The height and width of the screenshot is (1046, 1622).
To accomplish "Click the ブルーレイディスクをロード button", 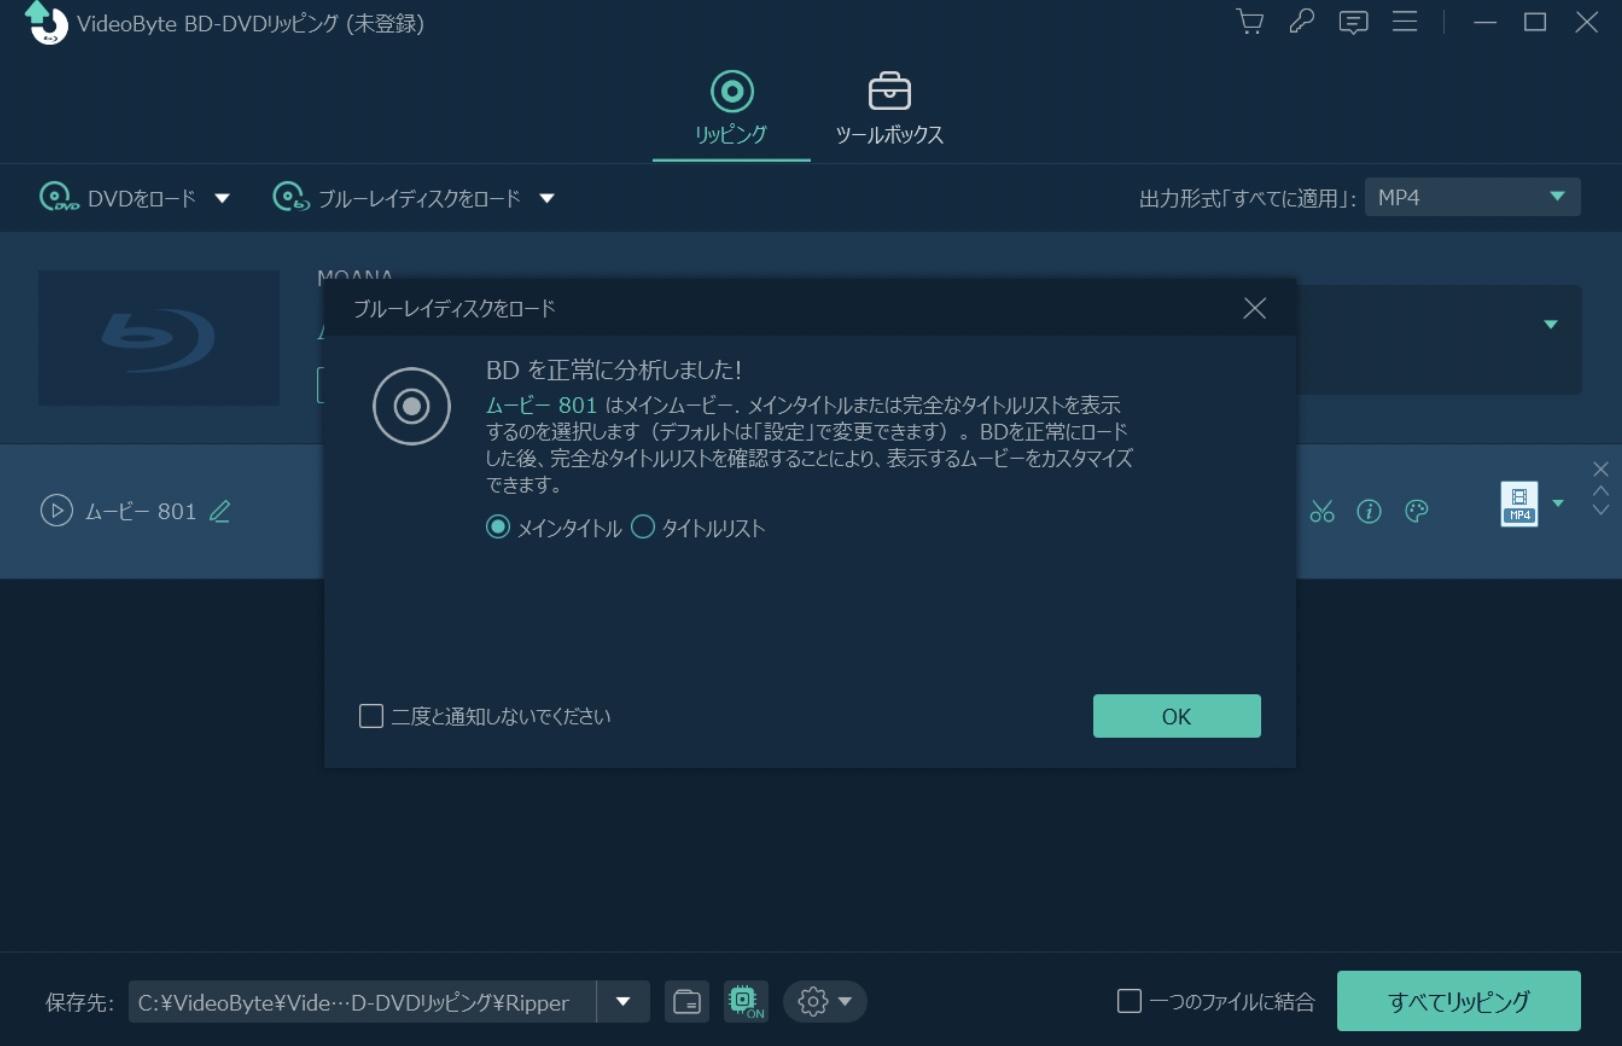I will click(397, 198).
